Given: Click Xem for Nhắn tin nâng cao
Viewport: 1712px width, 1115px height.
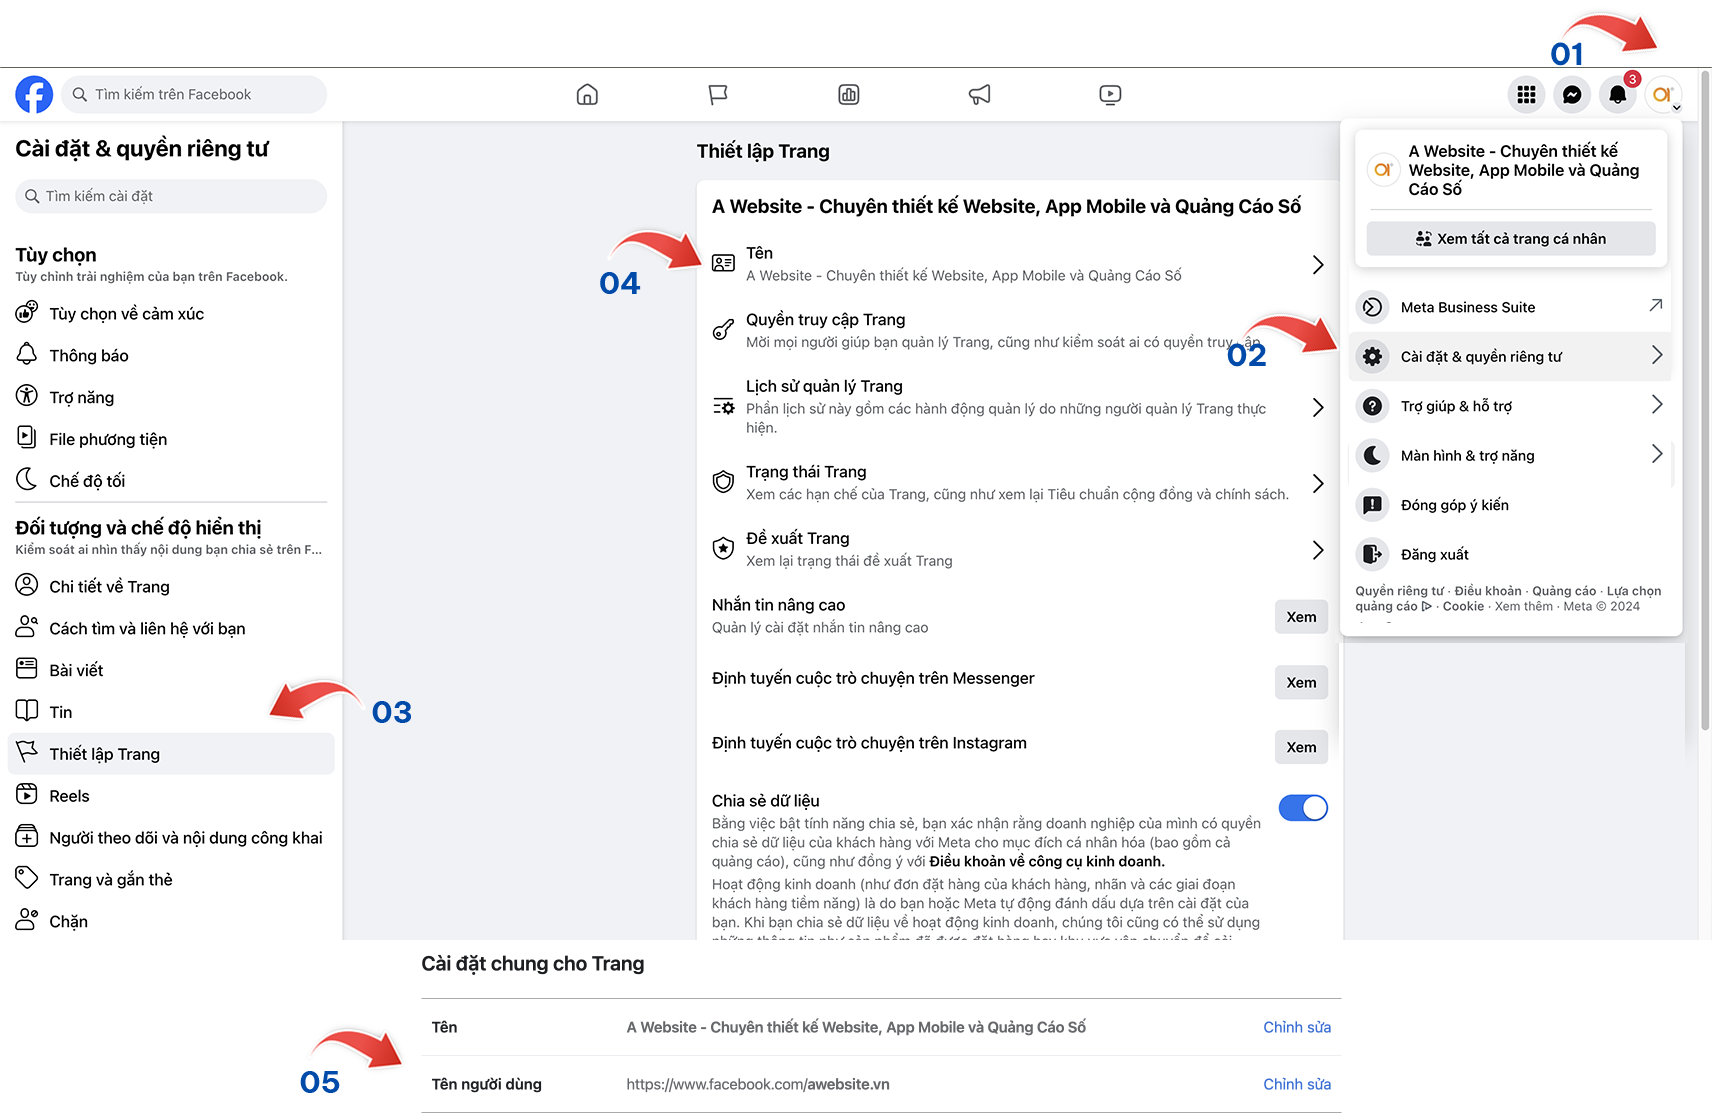Looking at the screenshot, I should pos(1300,616).
